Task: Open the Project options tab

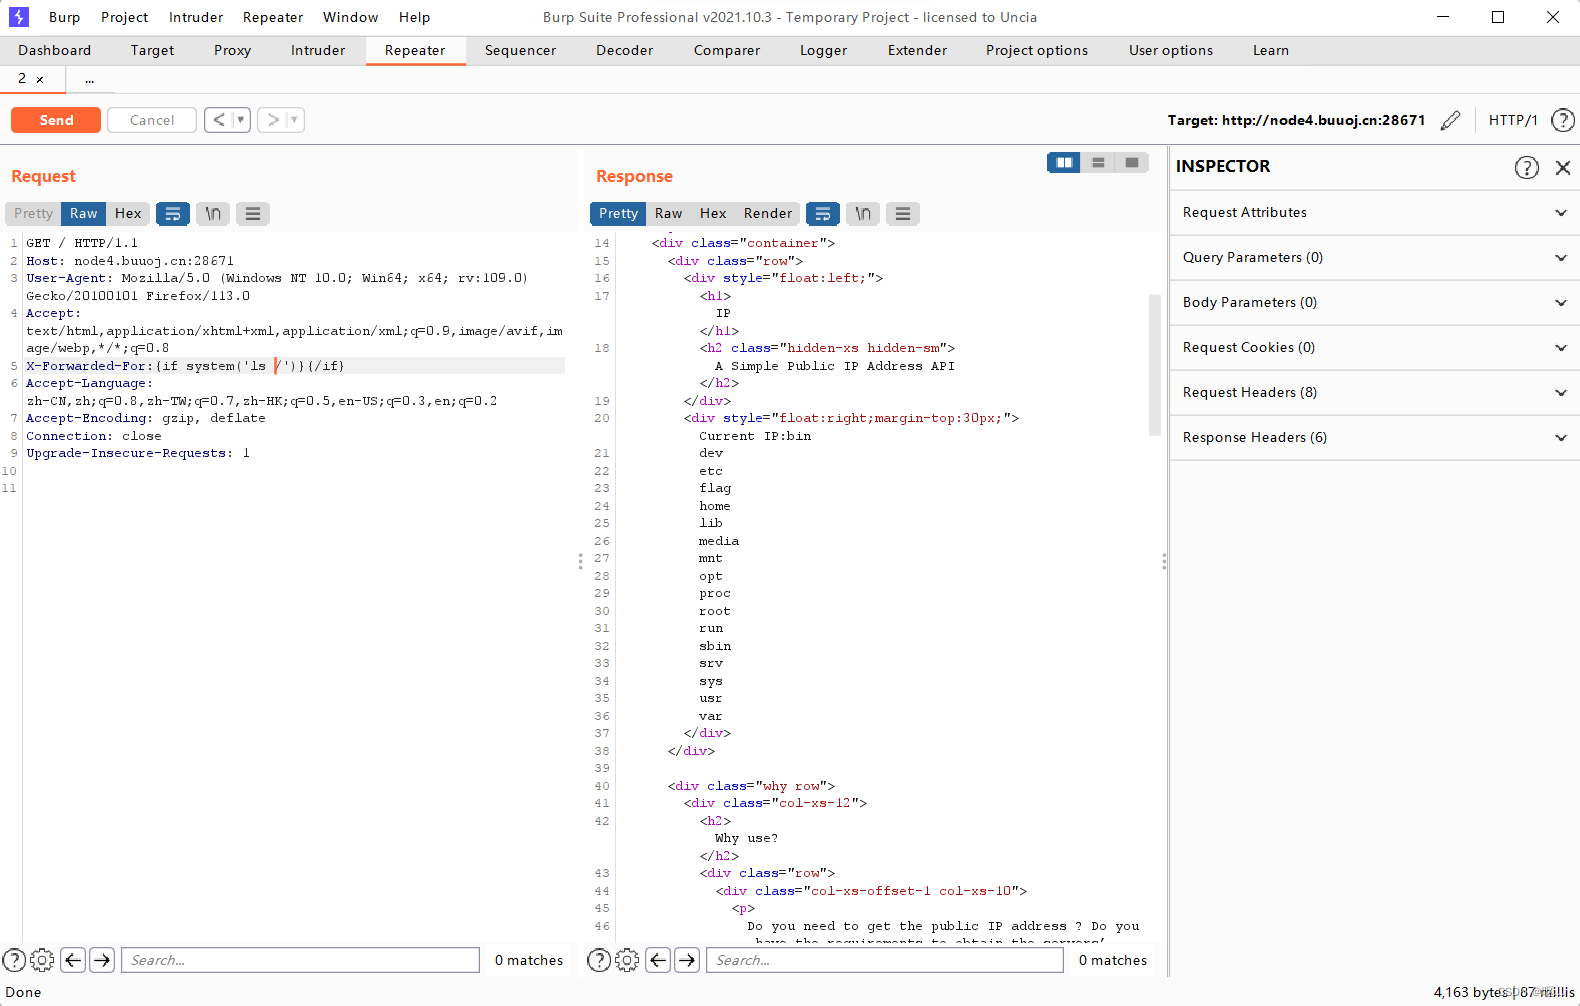Action: click(x=1037, y=50)
